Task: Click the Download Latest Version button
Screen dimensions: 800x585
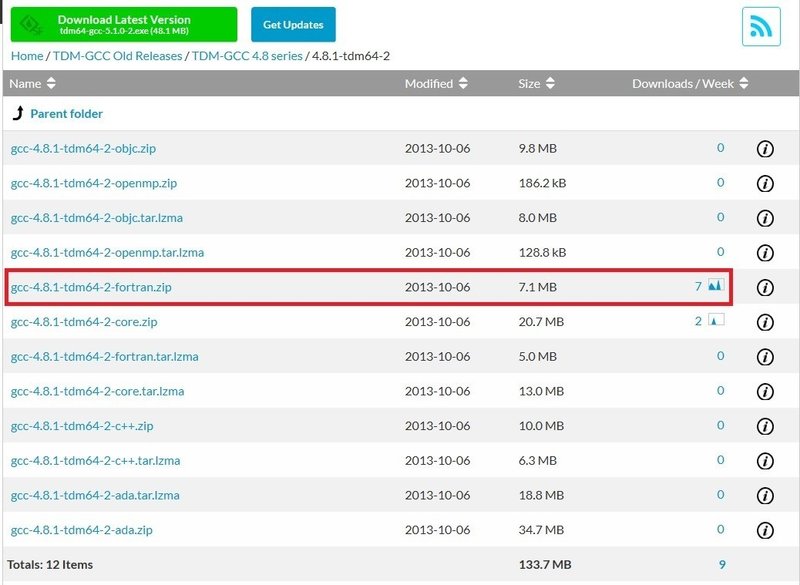Action: (124, 24)
